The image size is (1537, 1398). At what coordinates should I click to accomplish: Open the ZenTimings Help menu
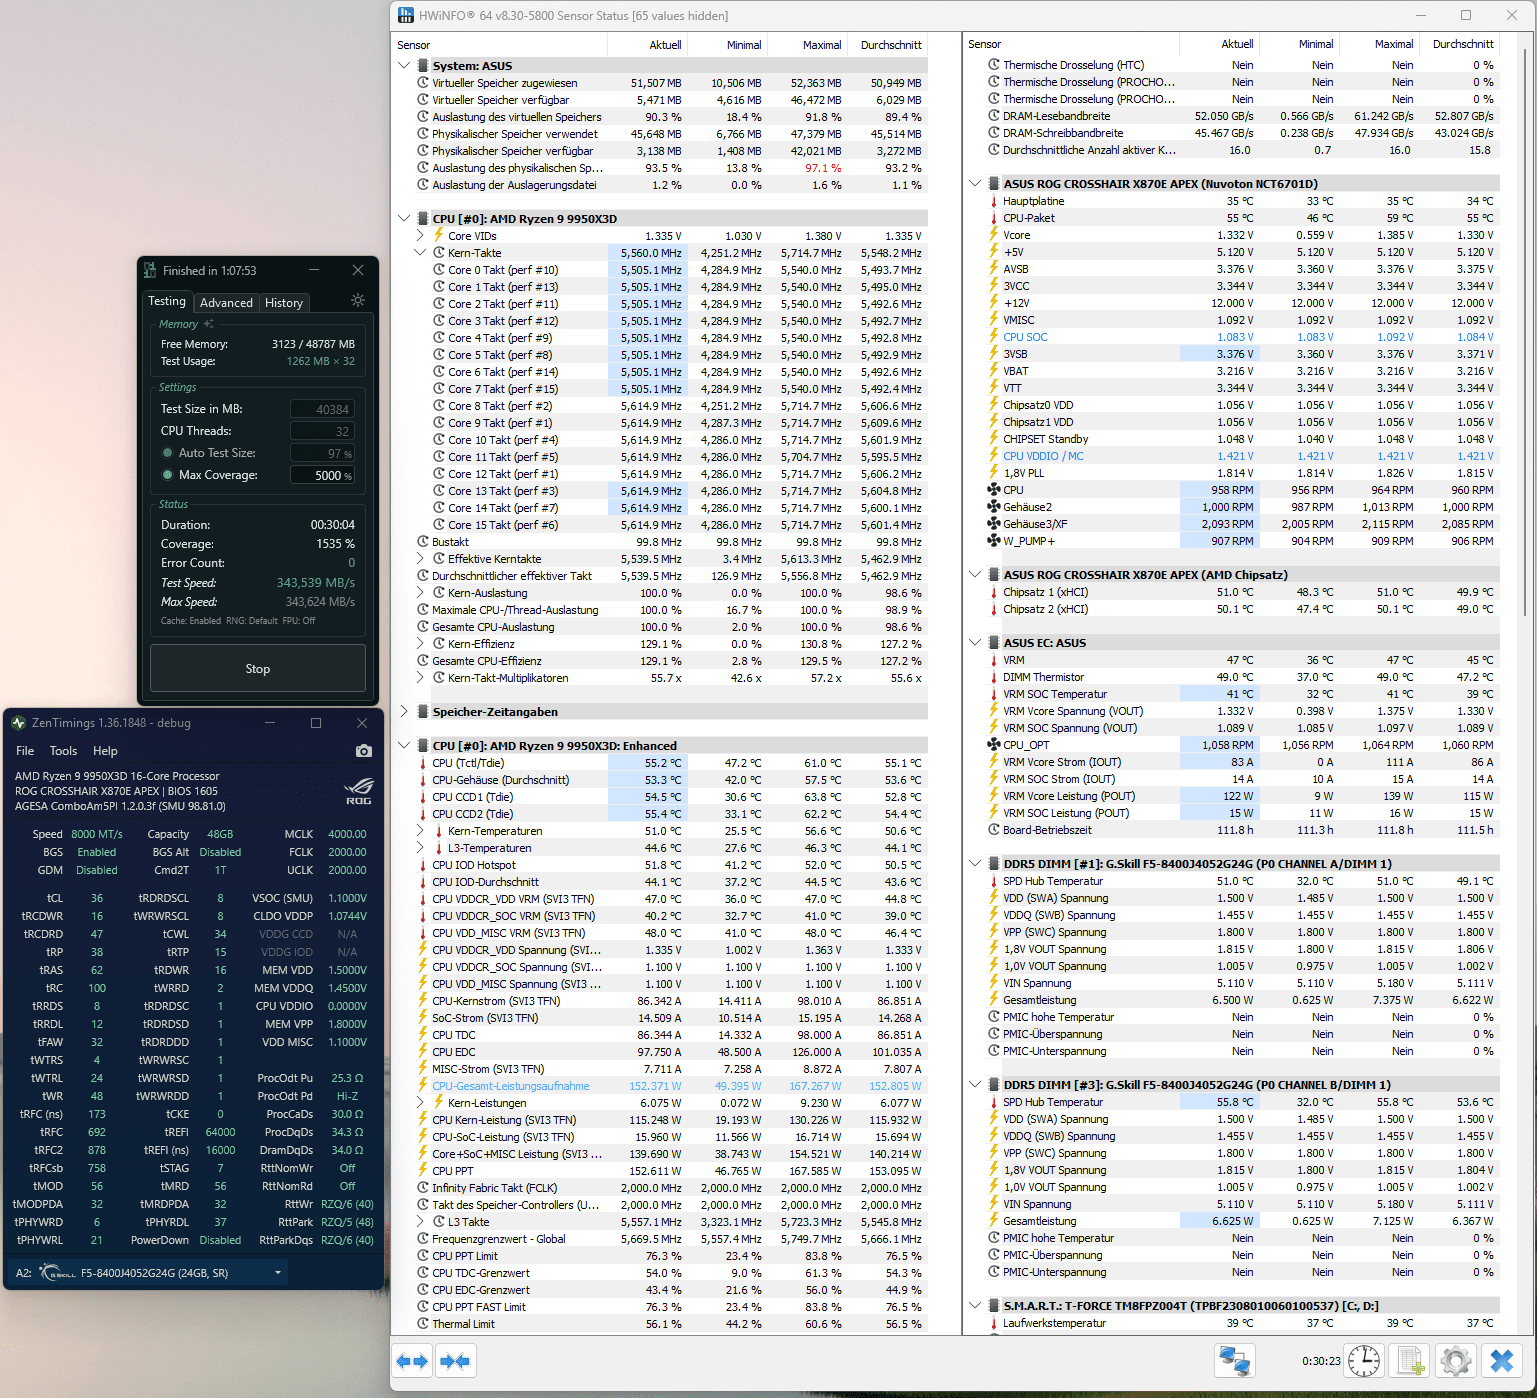(105, 751)
